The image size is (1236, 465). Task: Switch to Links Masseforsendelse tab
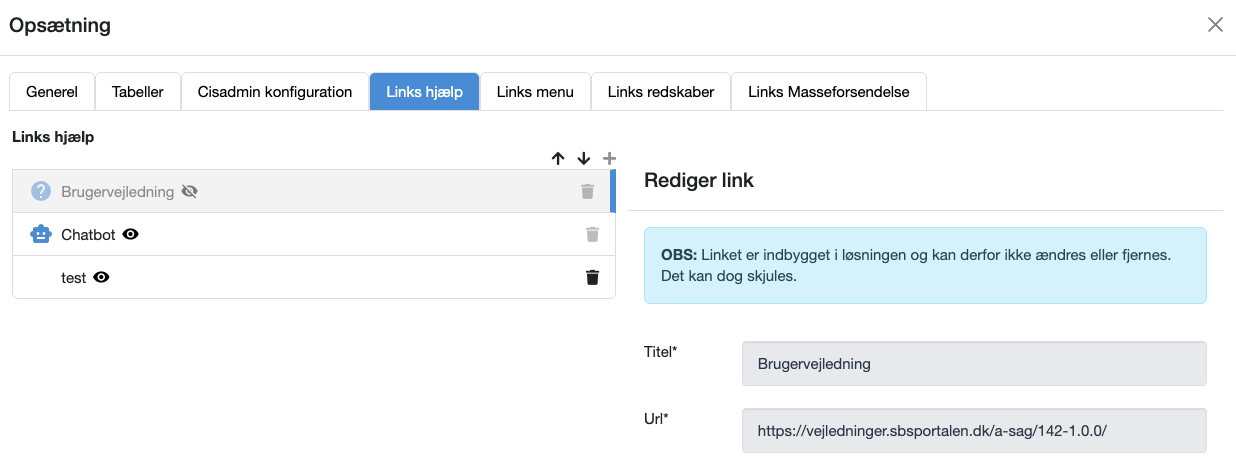pyautogui.click(x=829, y=92)
